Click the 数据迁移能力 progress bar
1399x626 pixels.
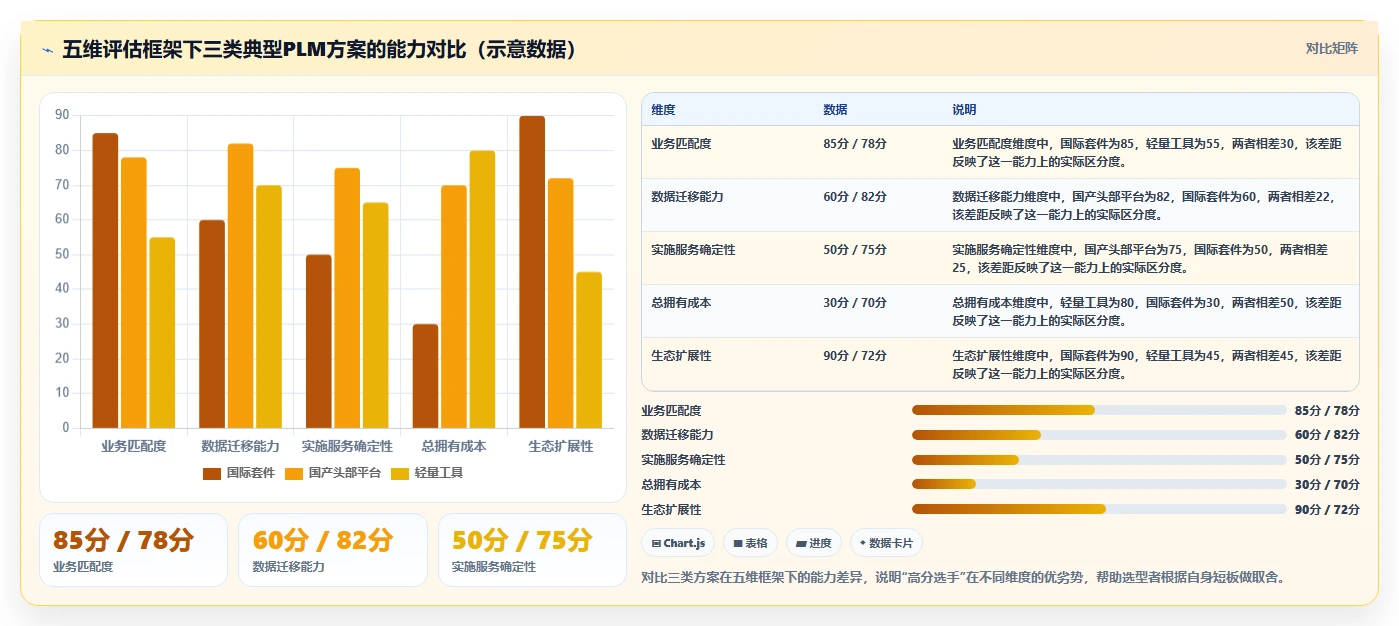coord(1099,435)
